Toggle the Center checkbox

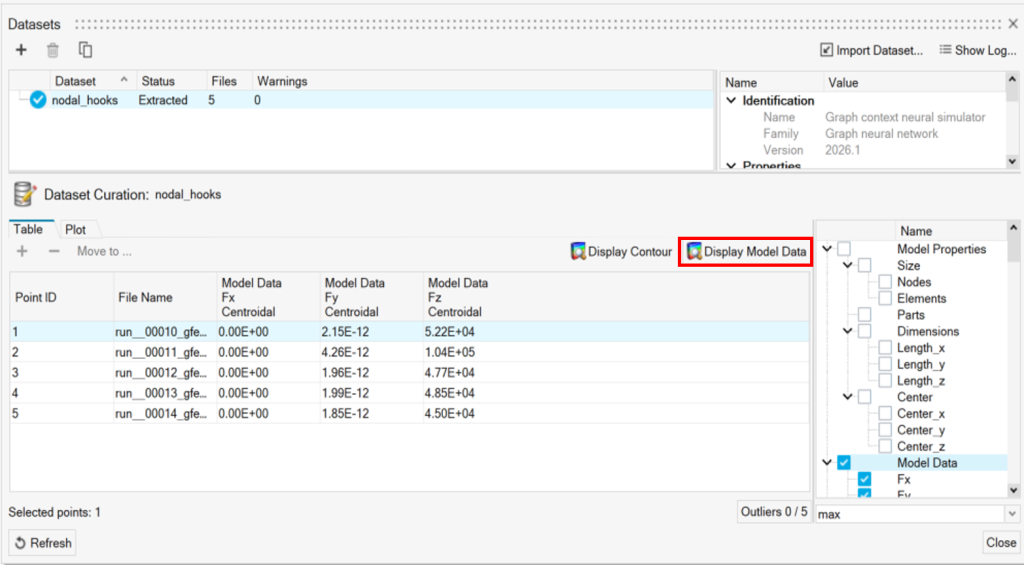tap(865, 397)
